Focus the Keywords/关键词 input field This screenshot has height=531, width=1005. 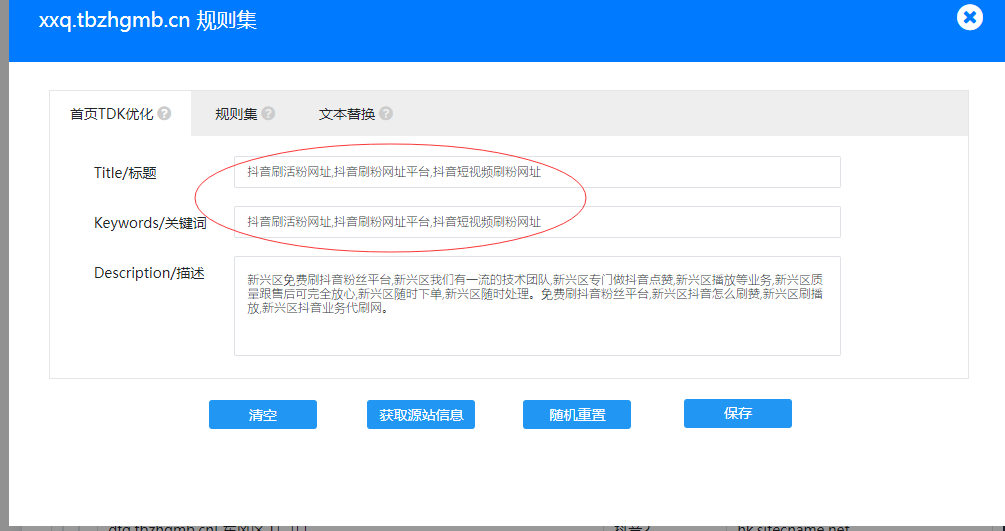tap(537, 222)
